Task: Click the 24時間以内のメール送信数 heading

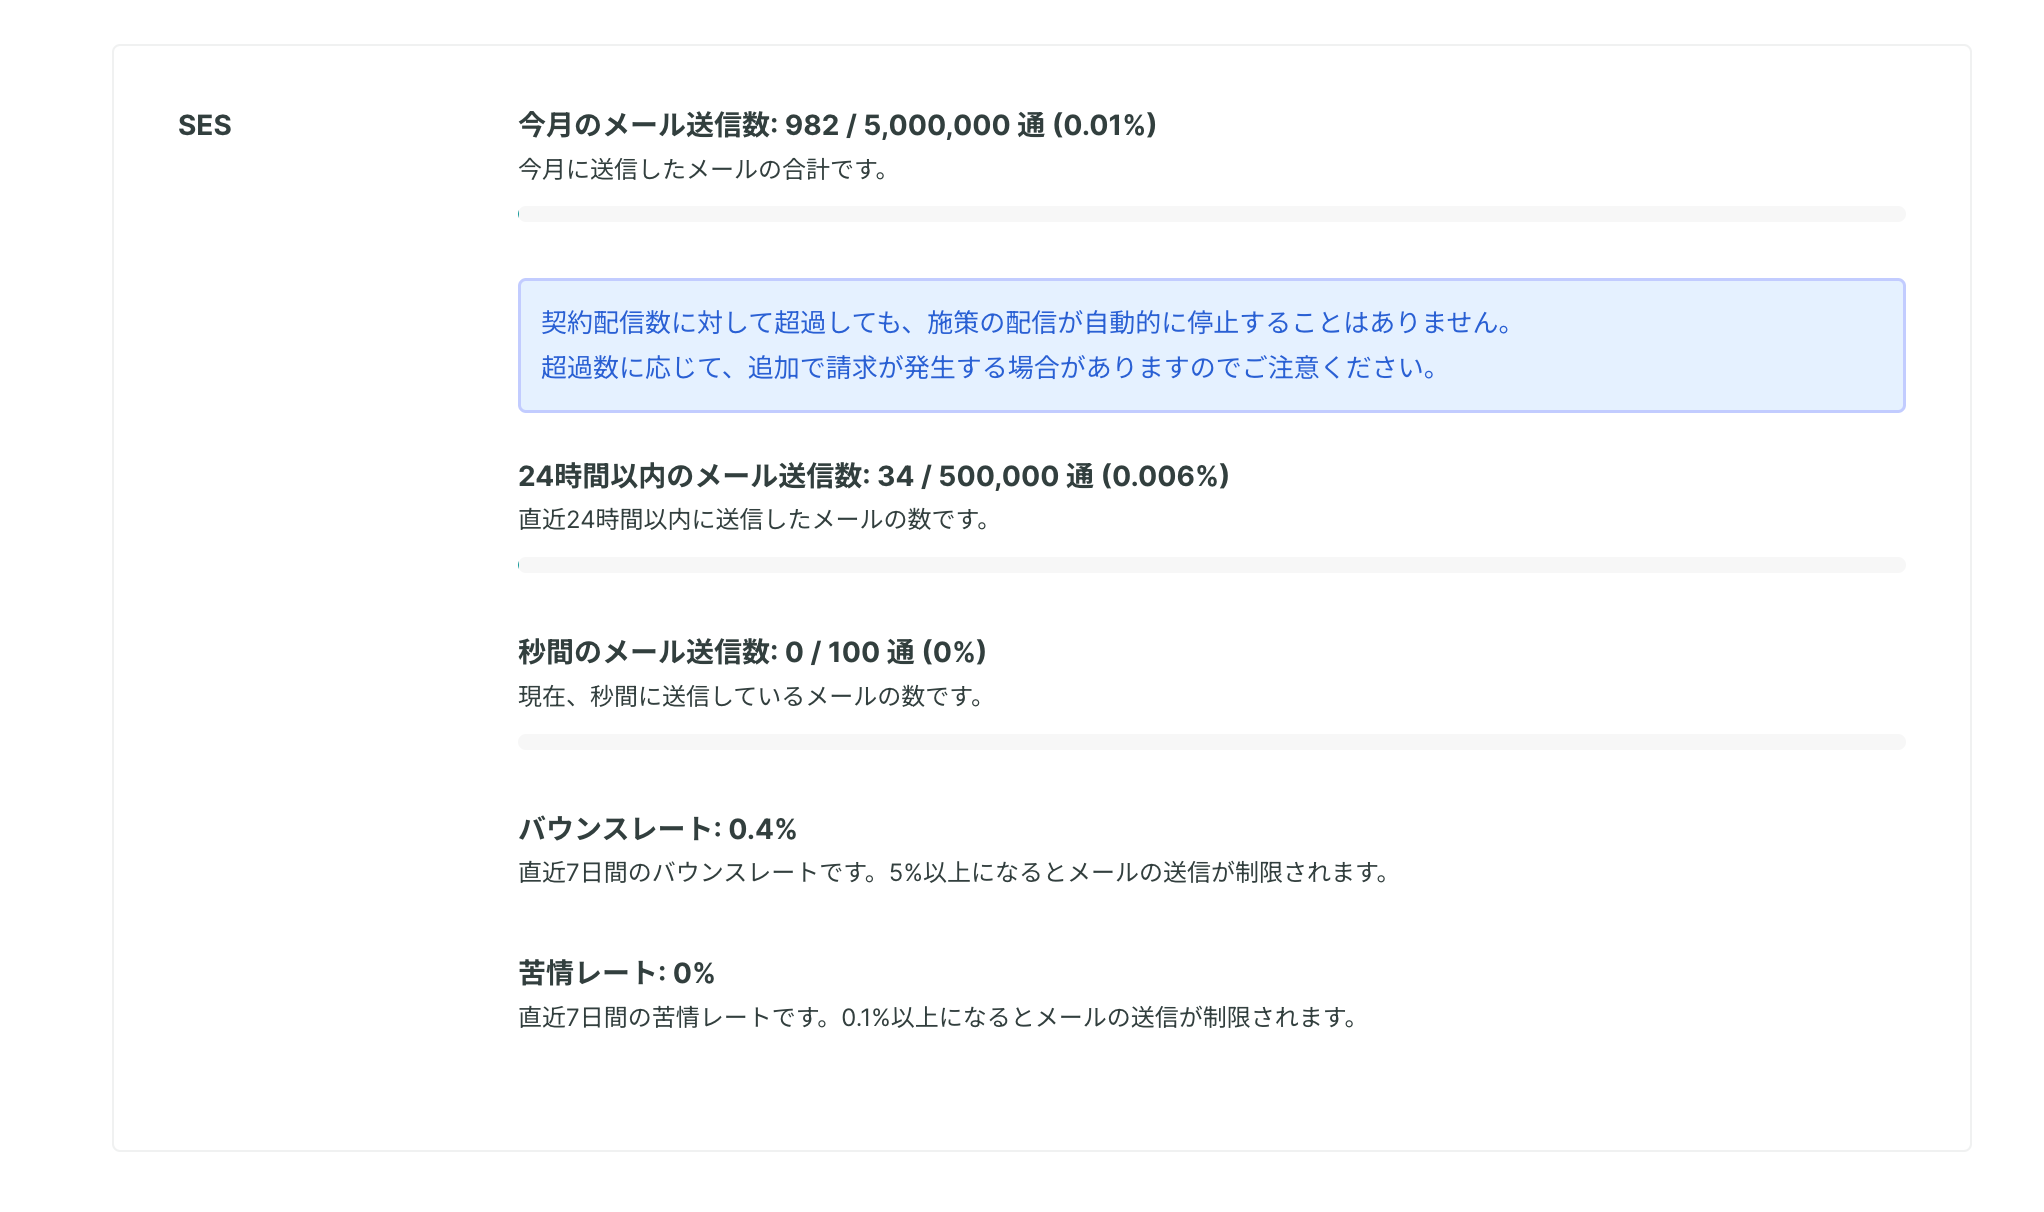Action: tap(873, 476)
